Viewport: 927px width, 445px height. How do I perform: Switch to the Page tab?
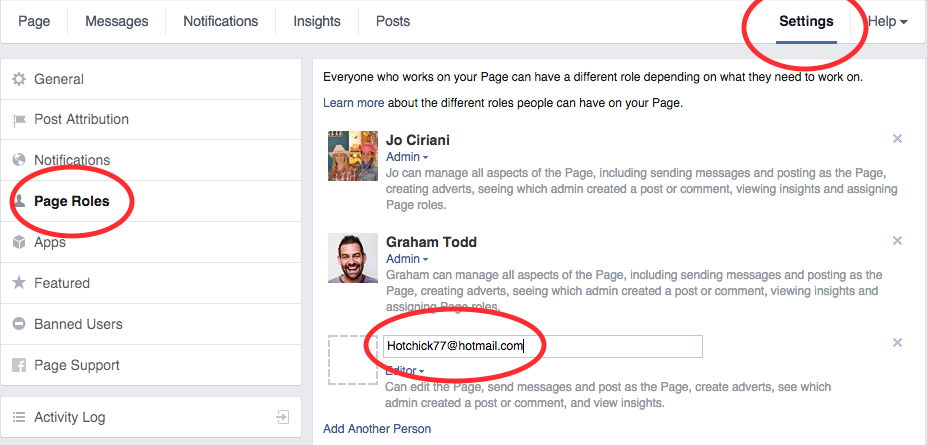tap(34, 21)
